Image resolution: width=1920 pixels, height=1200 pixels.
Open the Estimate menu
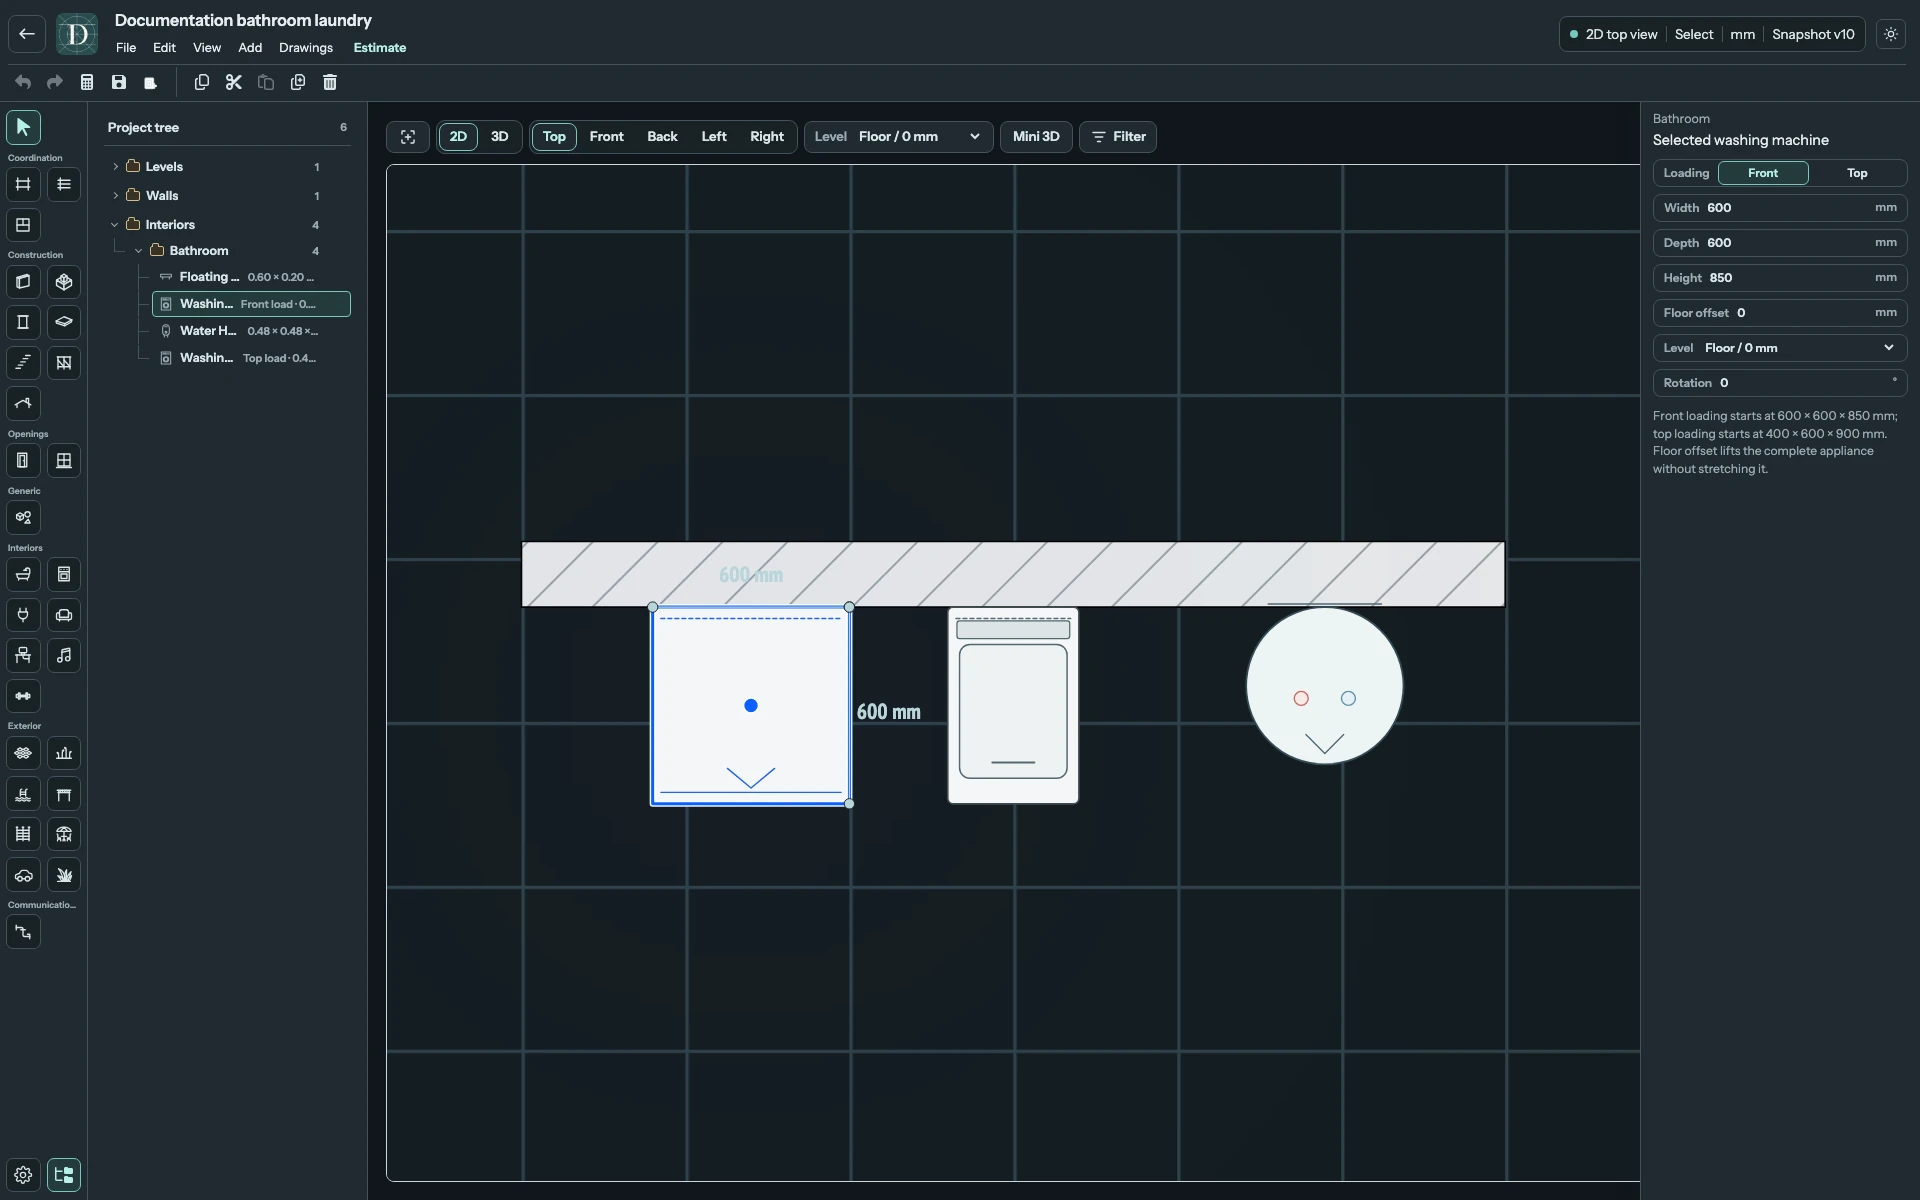point(380,48)
